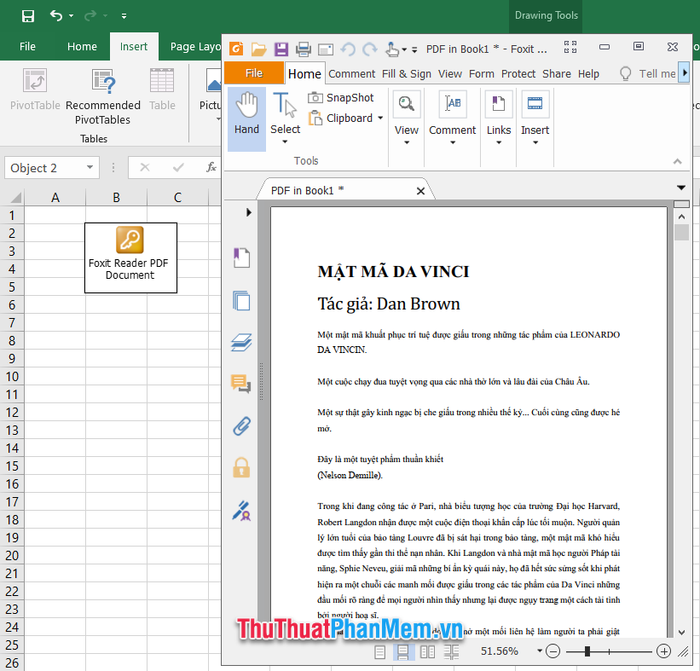
Task: Click the Print icon in Foxit toolbar
Action: tap(304, 48)
